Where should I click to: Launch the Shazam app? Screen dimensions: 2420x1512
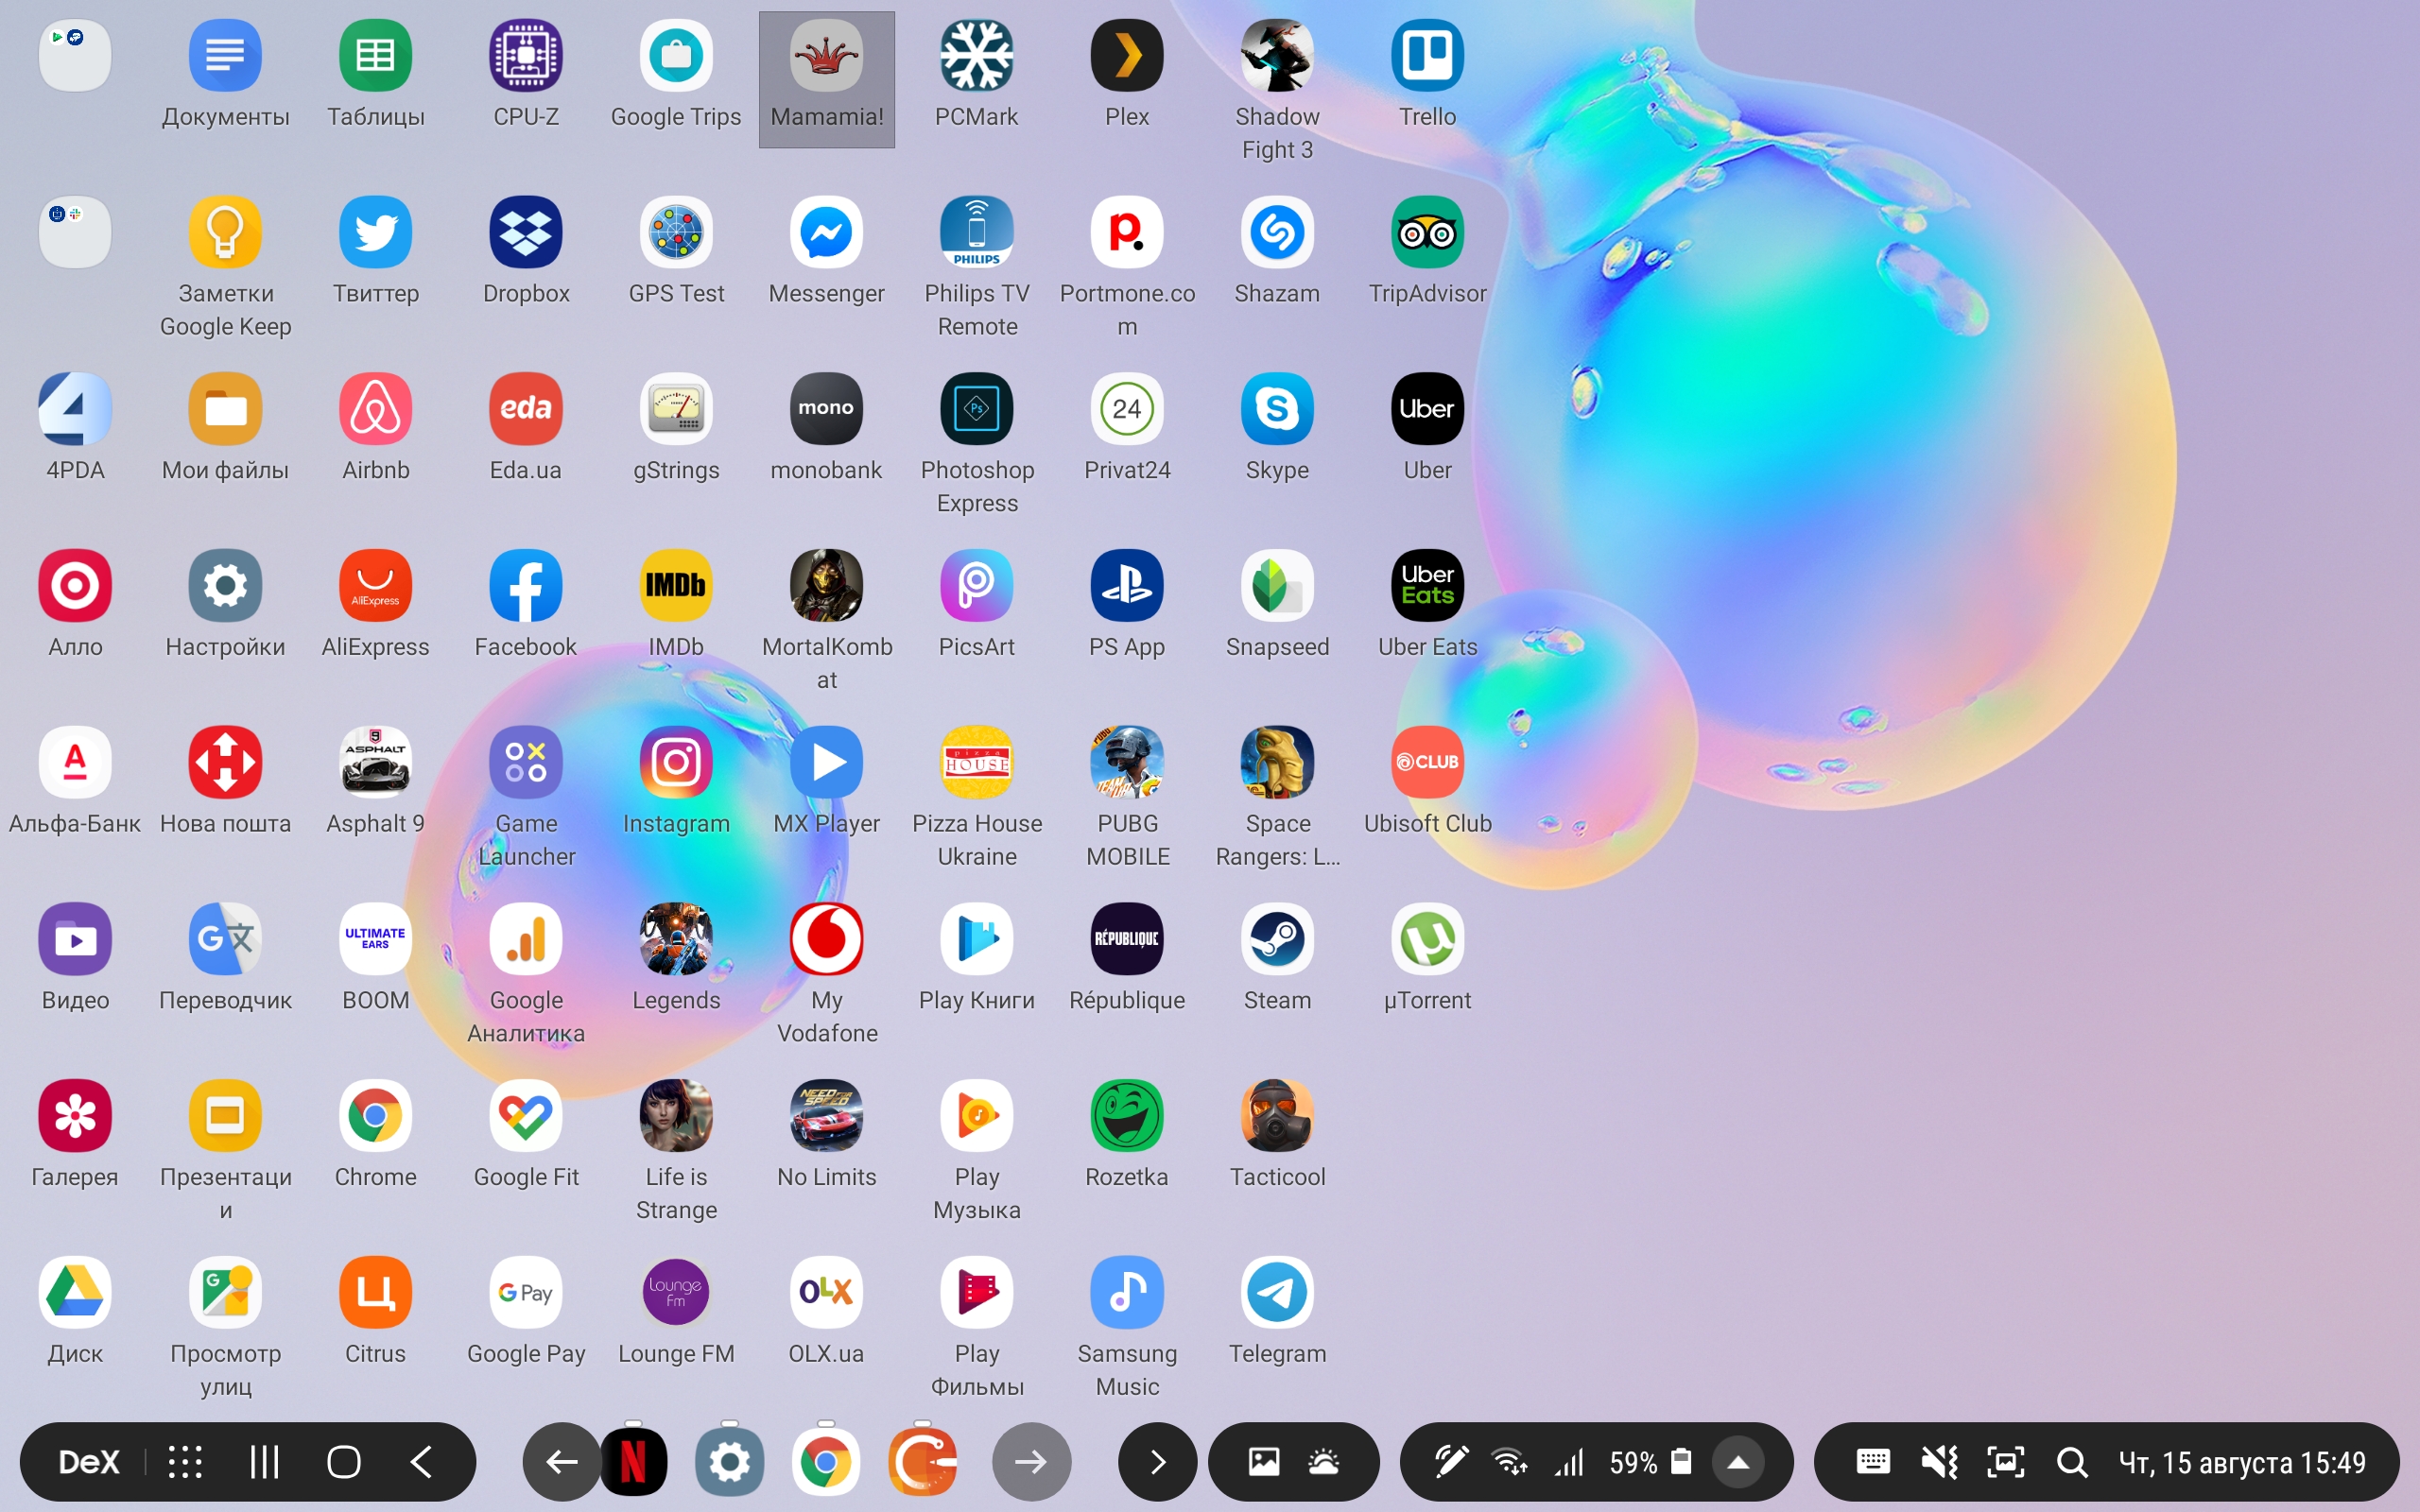(x=1277, y=232)
